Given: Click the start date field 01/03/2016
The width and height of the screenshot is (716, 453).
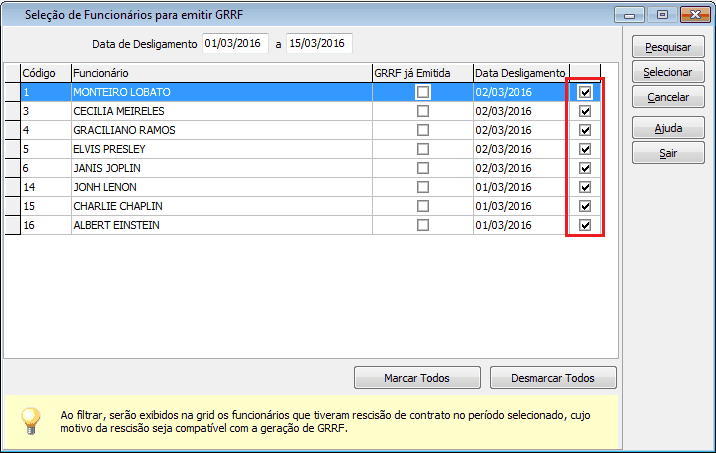Looking at the screenshot, I should pyautogui.click(x=235, y=43).
